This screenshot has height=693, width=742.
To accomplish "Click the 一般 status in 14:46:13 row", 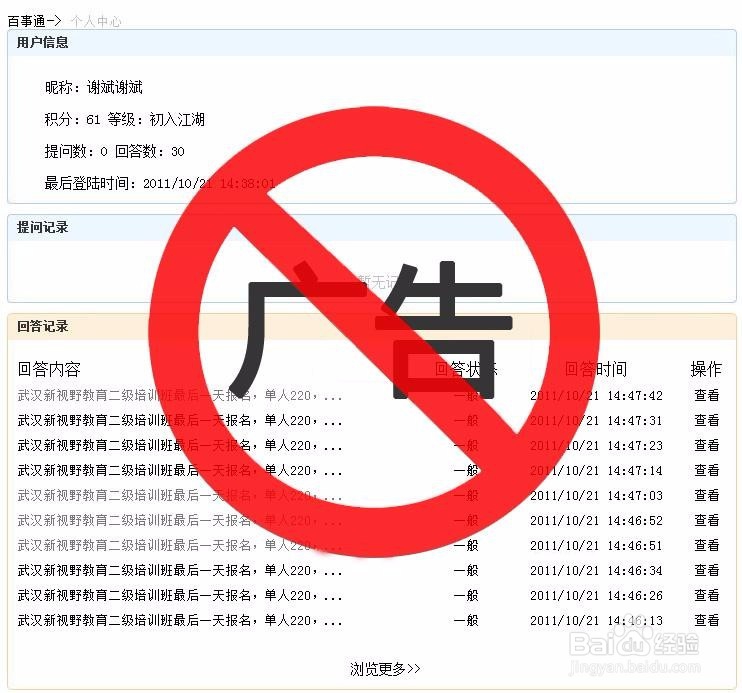I will click(x=466, y=621).
